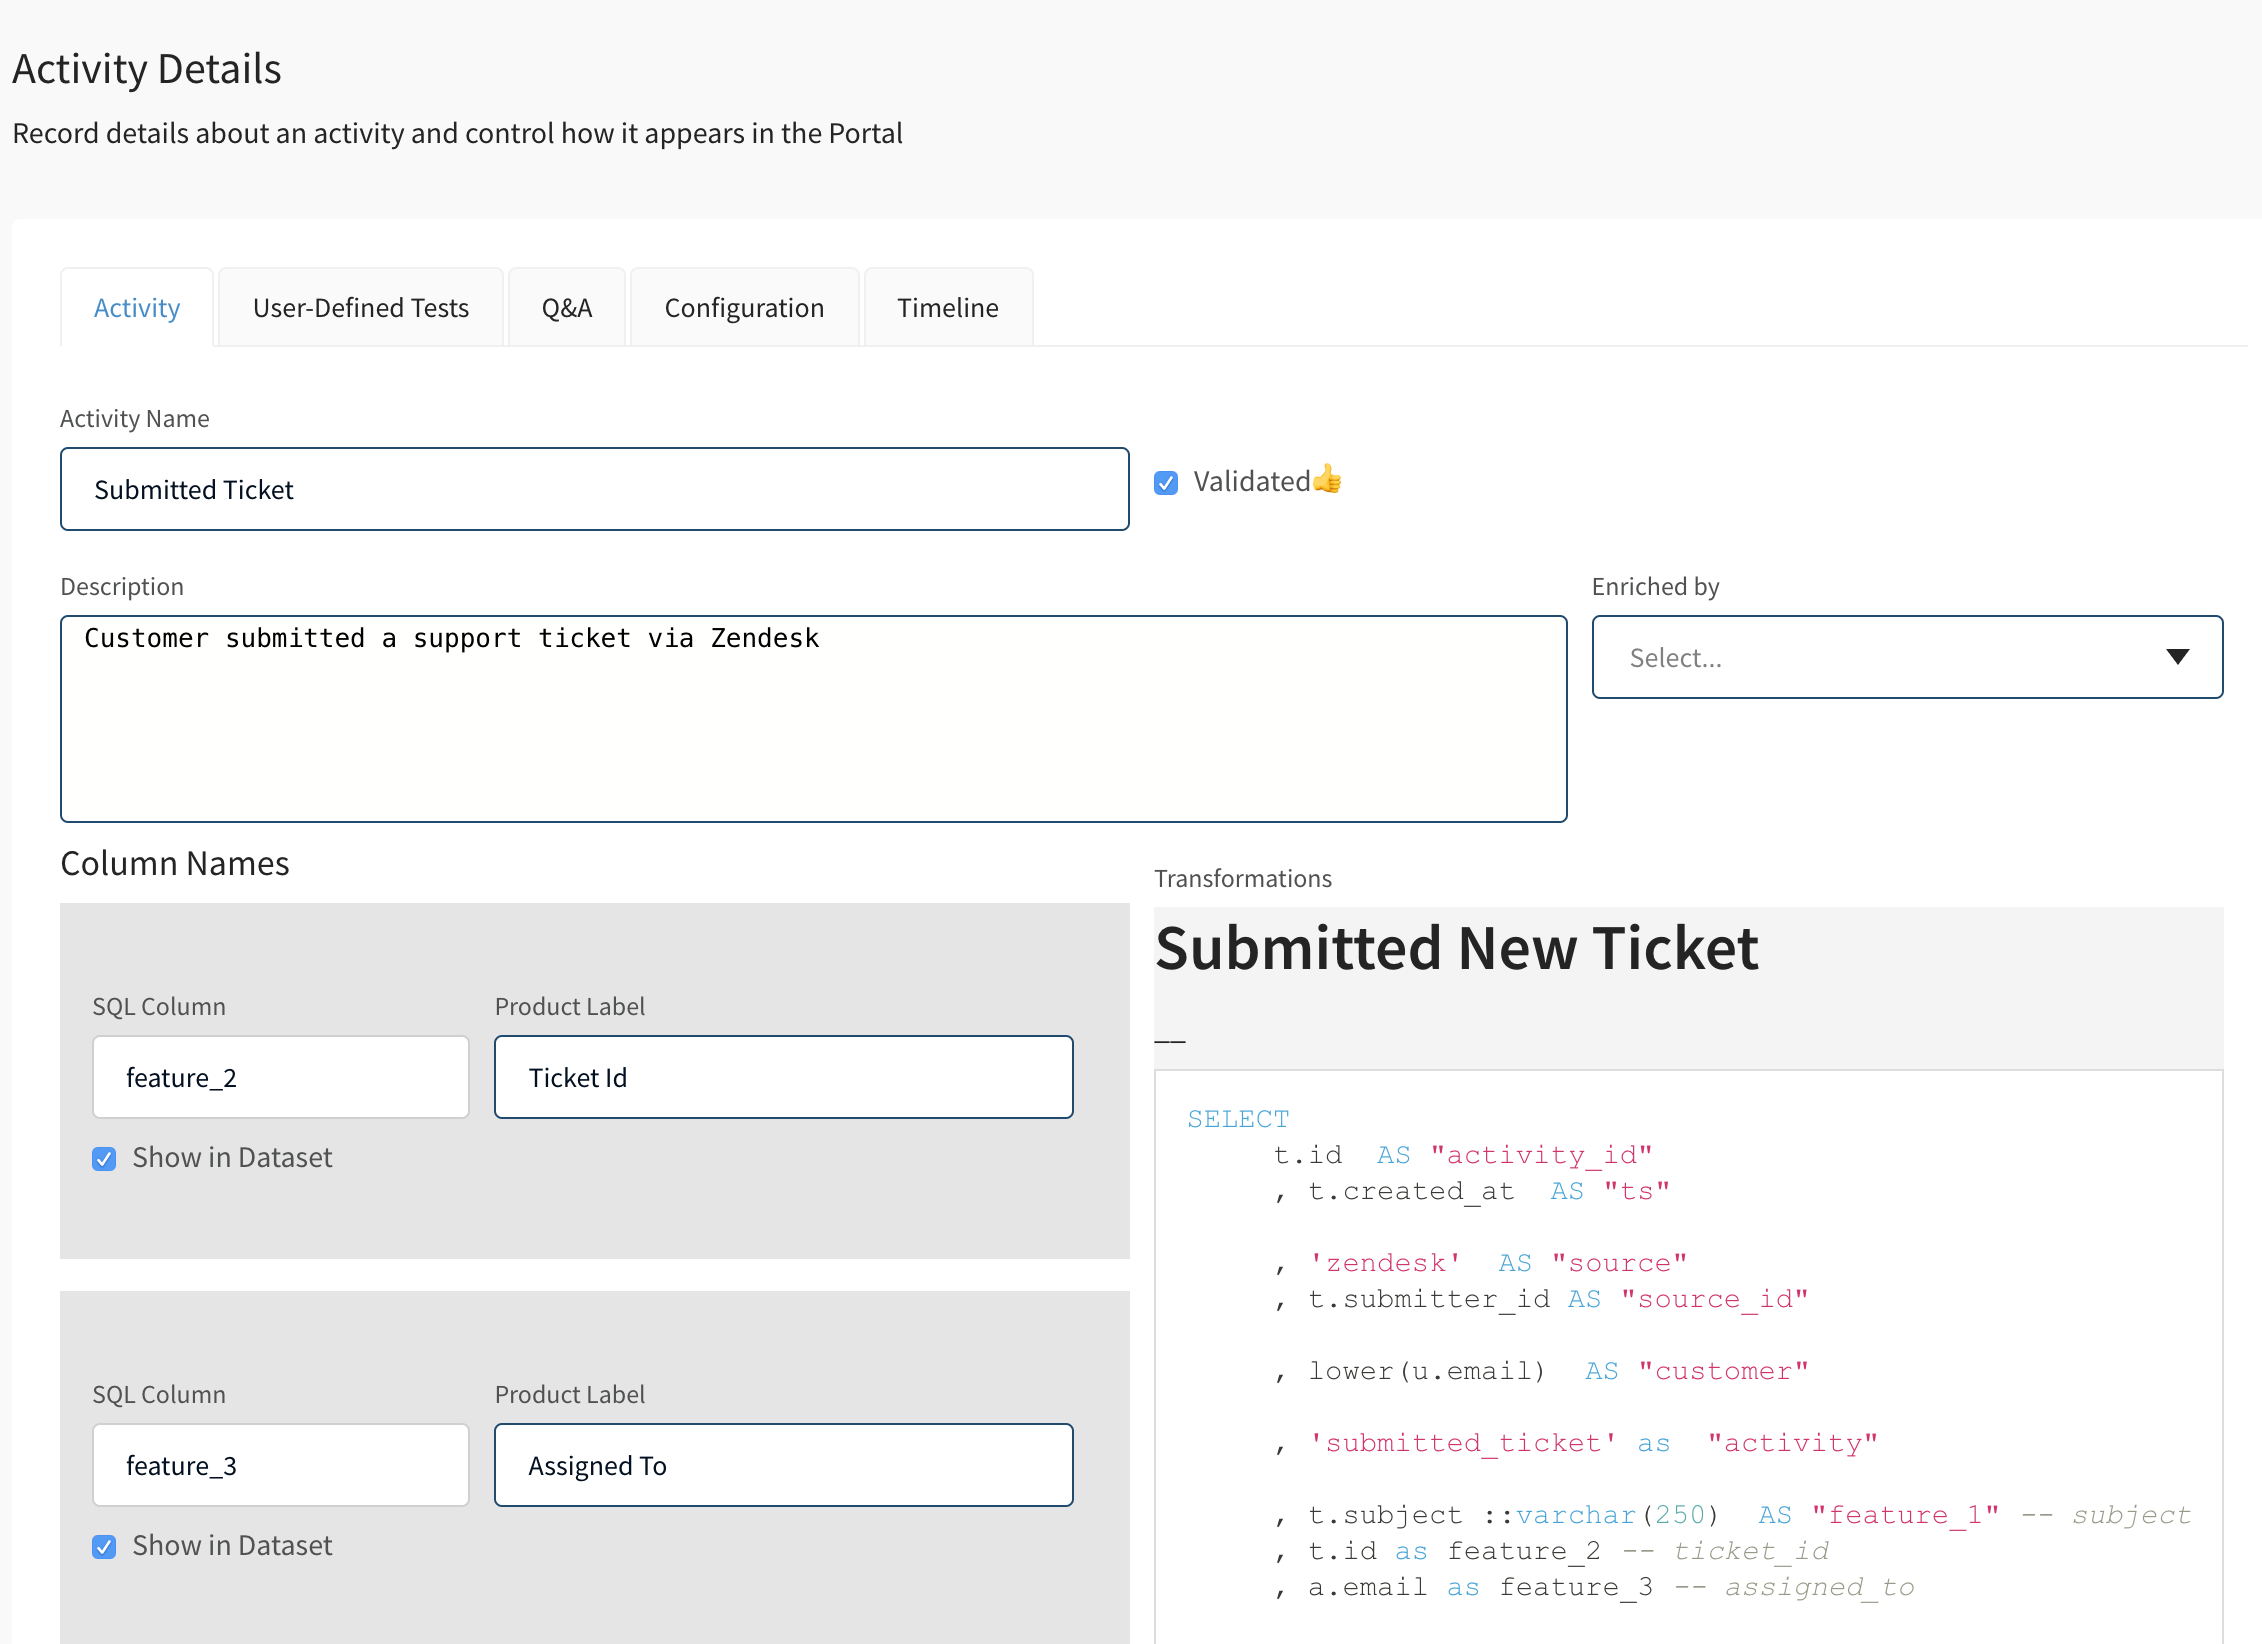Switch to the User-Defined Tests tab
The width and height of the screenshot is (2262, 1644).
[360, 308]
